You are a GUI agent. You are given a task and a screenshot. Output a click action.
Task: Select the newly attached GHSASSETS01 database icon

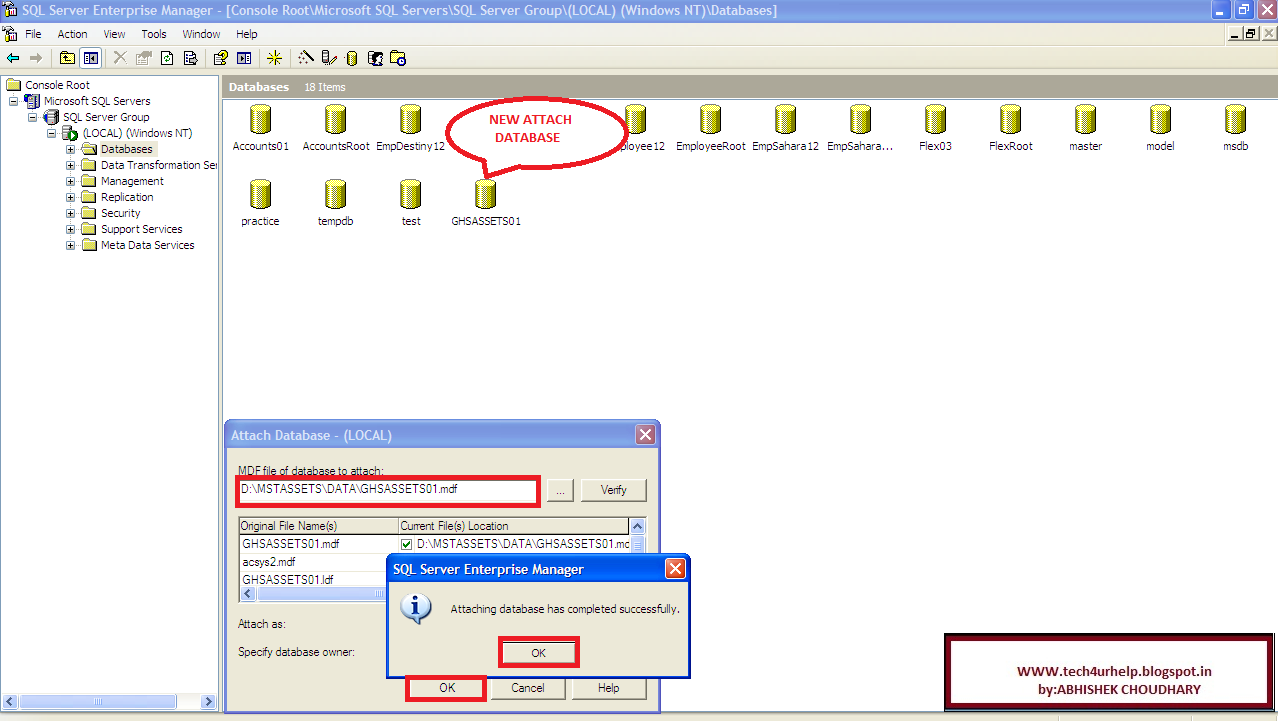[x=485, y=195]
